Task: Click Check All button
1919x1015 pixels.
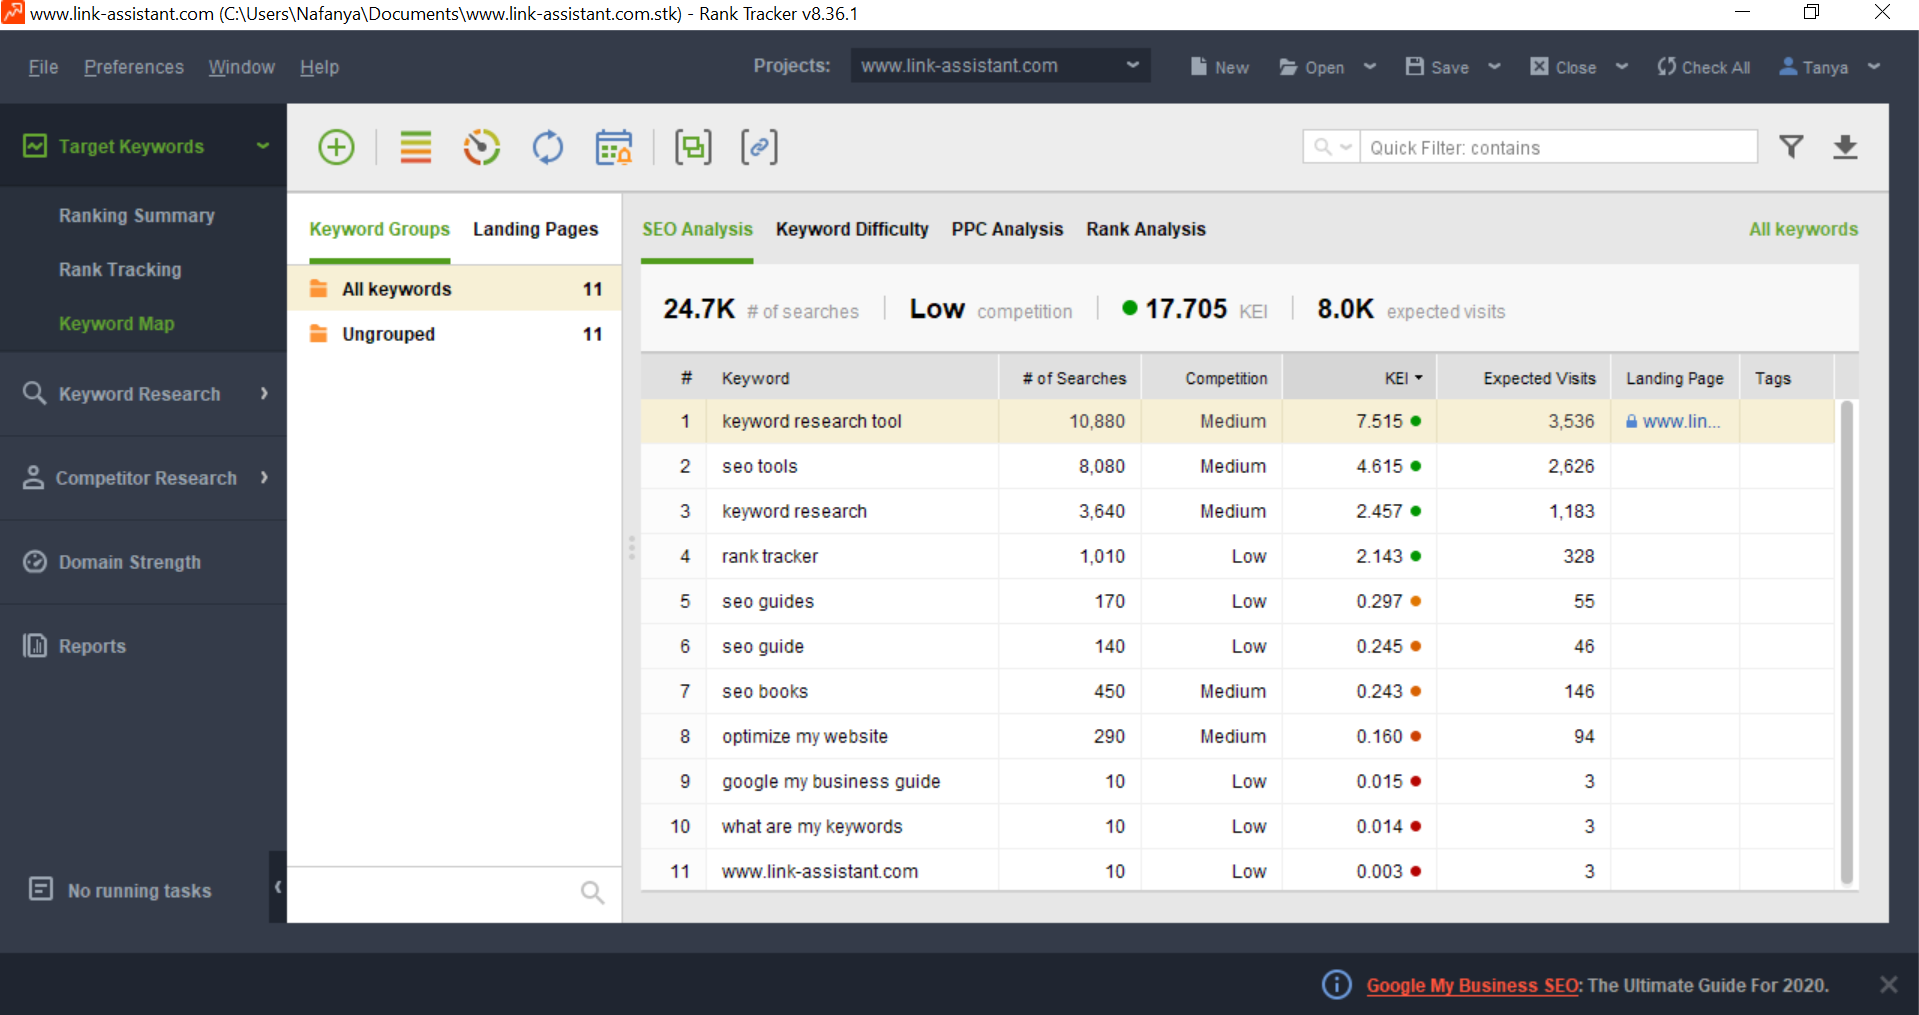Action: pyautogui.click(x=1703, y=67)
